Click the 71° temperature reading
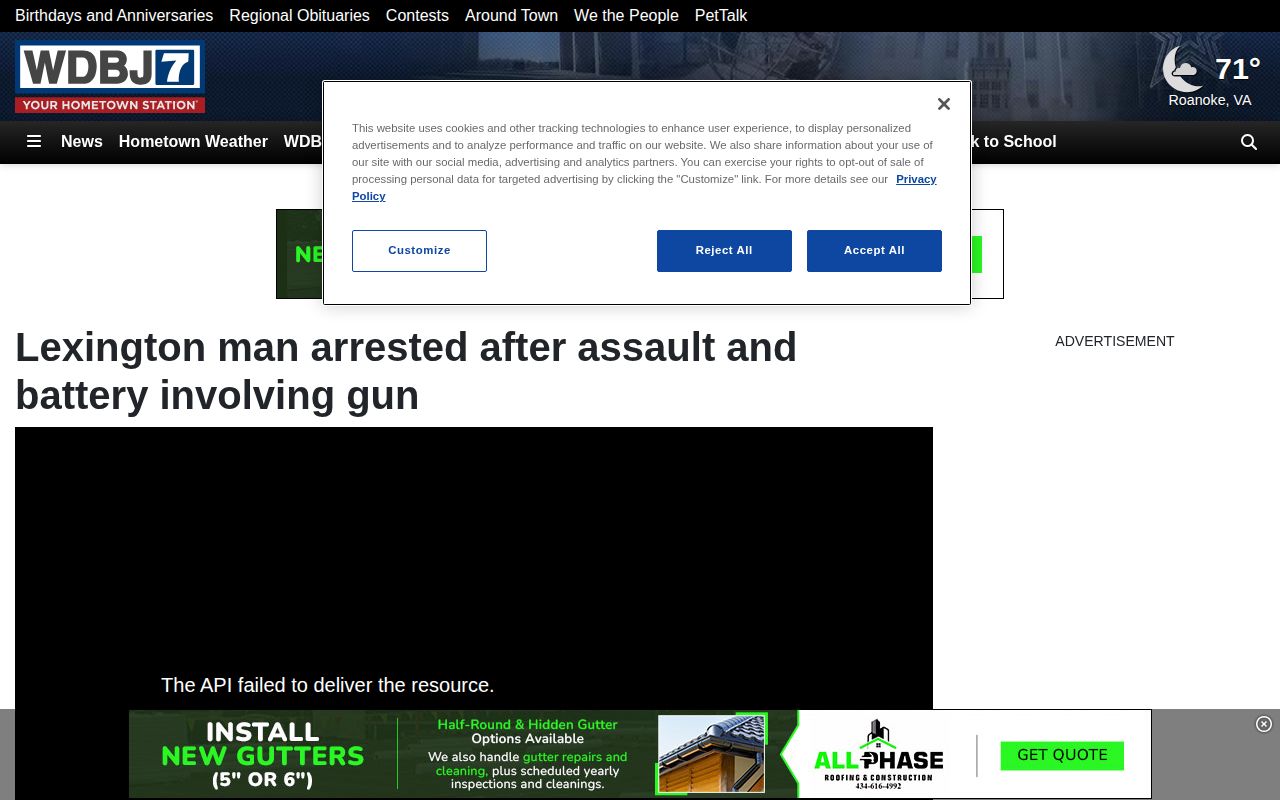Image resolution: width=1280 pixels, height=800 pixels. (x=1237, y=69)
